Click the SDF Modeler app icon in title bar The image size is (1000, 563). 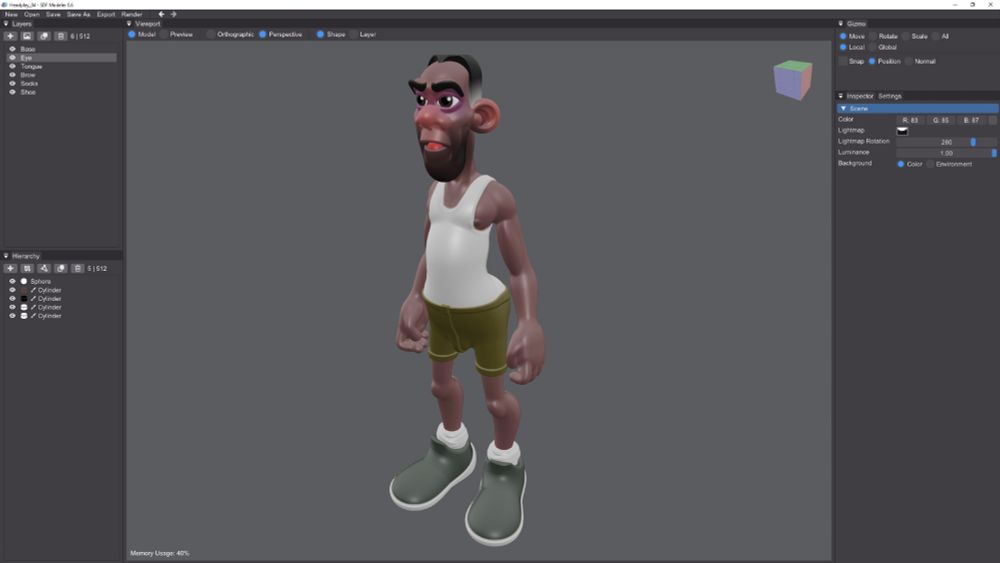click(4, 4)
